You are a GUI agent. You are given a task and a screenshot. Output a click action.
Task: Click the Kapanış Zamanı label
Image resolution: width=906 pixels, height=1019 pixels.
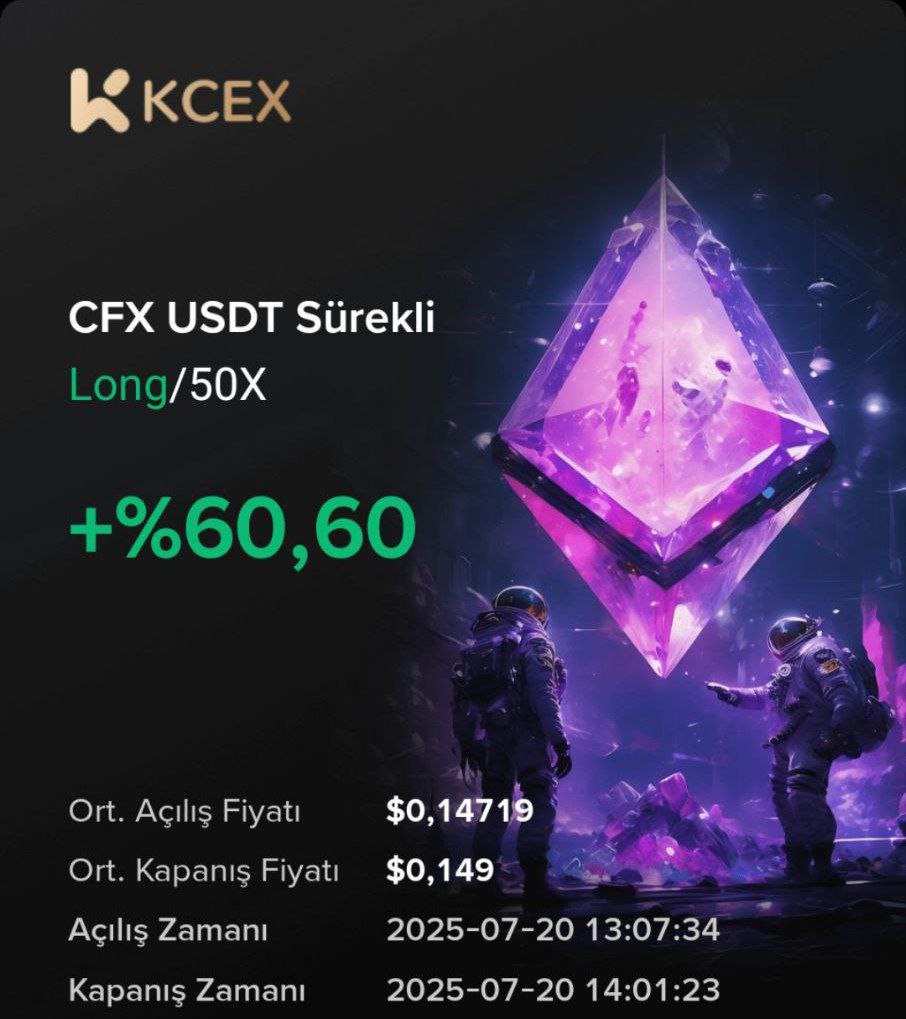[x=187, y=990]
